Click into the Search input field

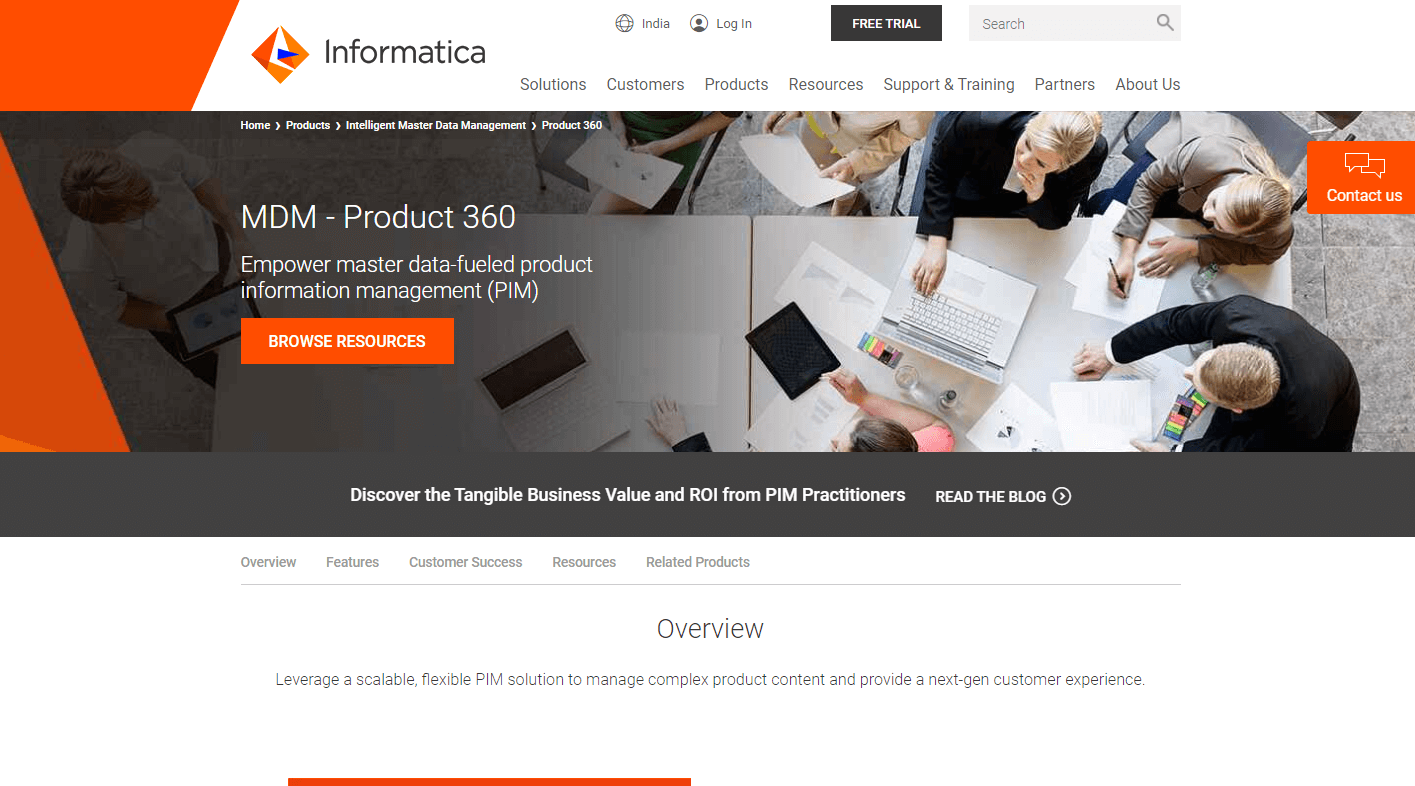[x=1062, y=23]
